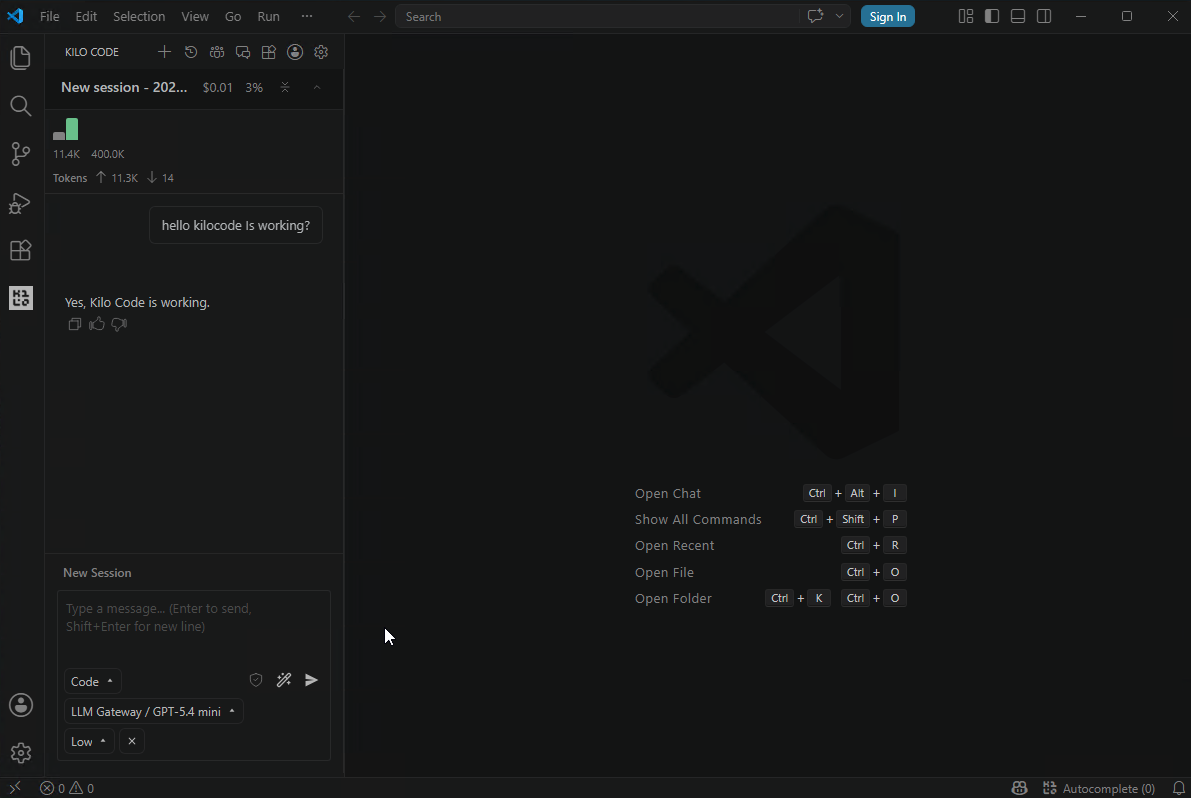Viewport: 1191px width, 798px height.
Task: Click the $0.01 cost value
Action: (217, 87)
